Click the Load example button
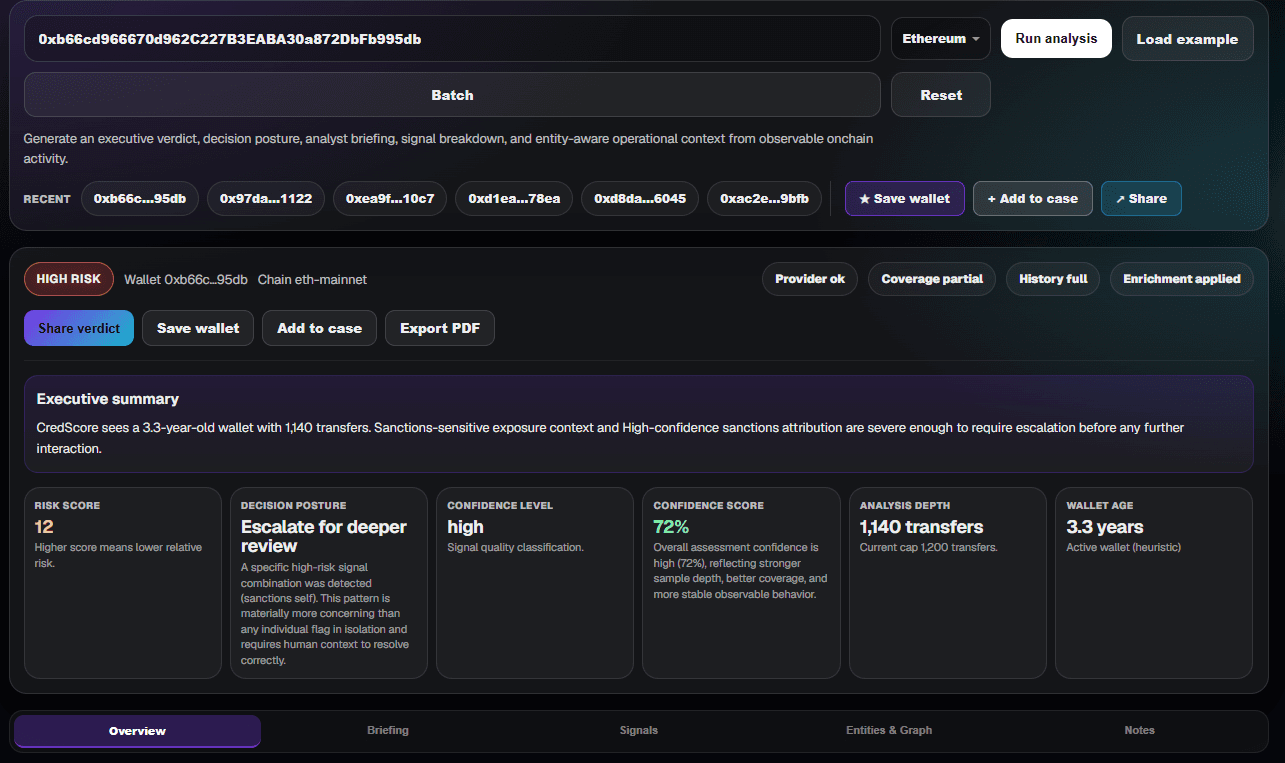This screenshot has width=1285, height=763. coord(1187,39)
